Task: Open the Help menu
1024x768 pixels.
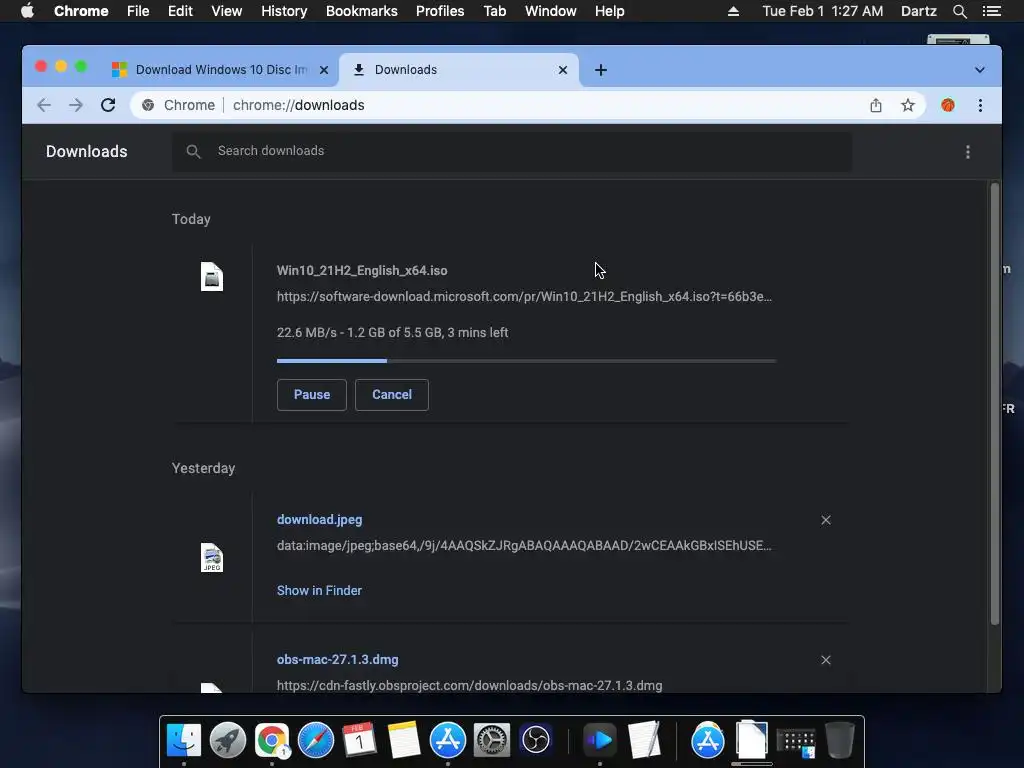Action: 609,11
